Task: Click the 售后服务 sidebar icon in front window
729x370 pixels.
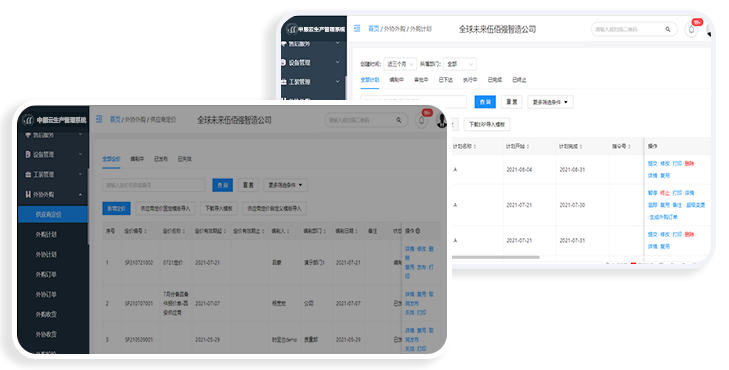Action: [28, 135]
